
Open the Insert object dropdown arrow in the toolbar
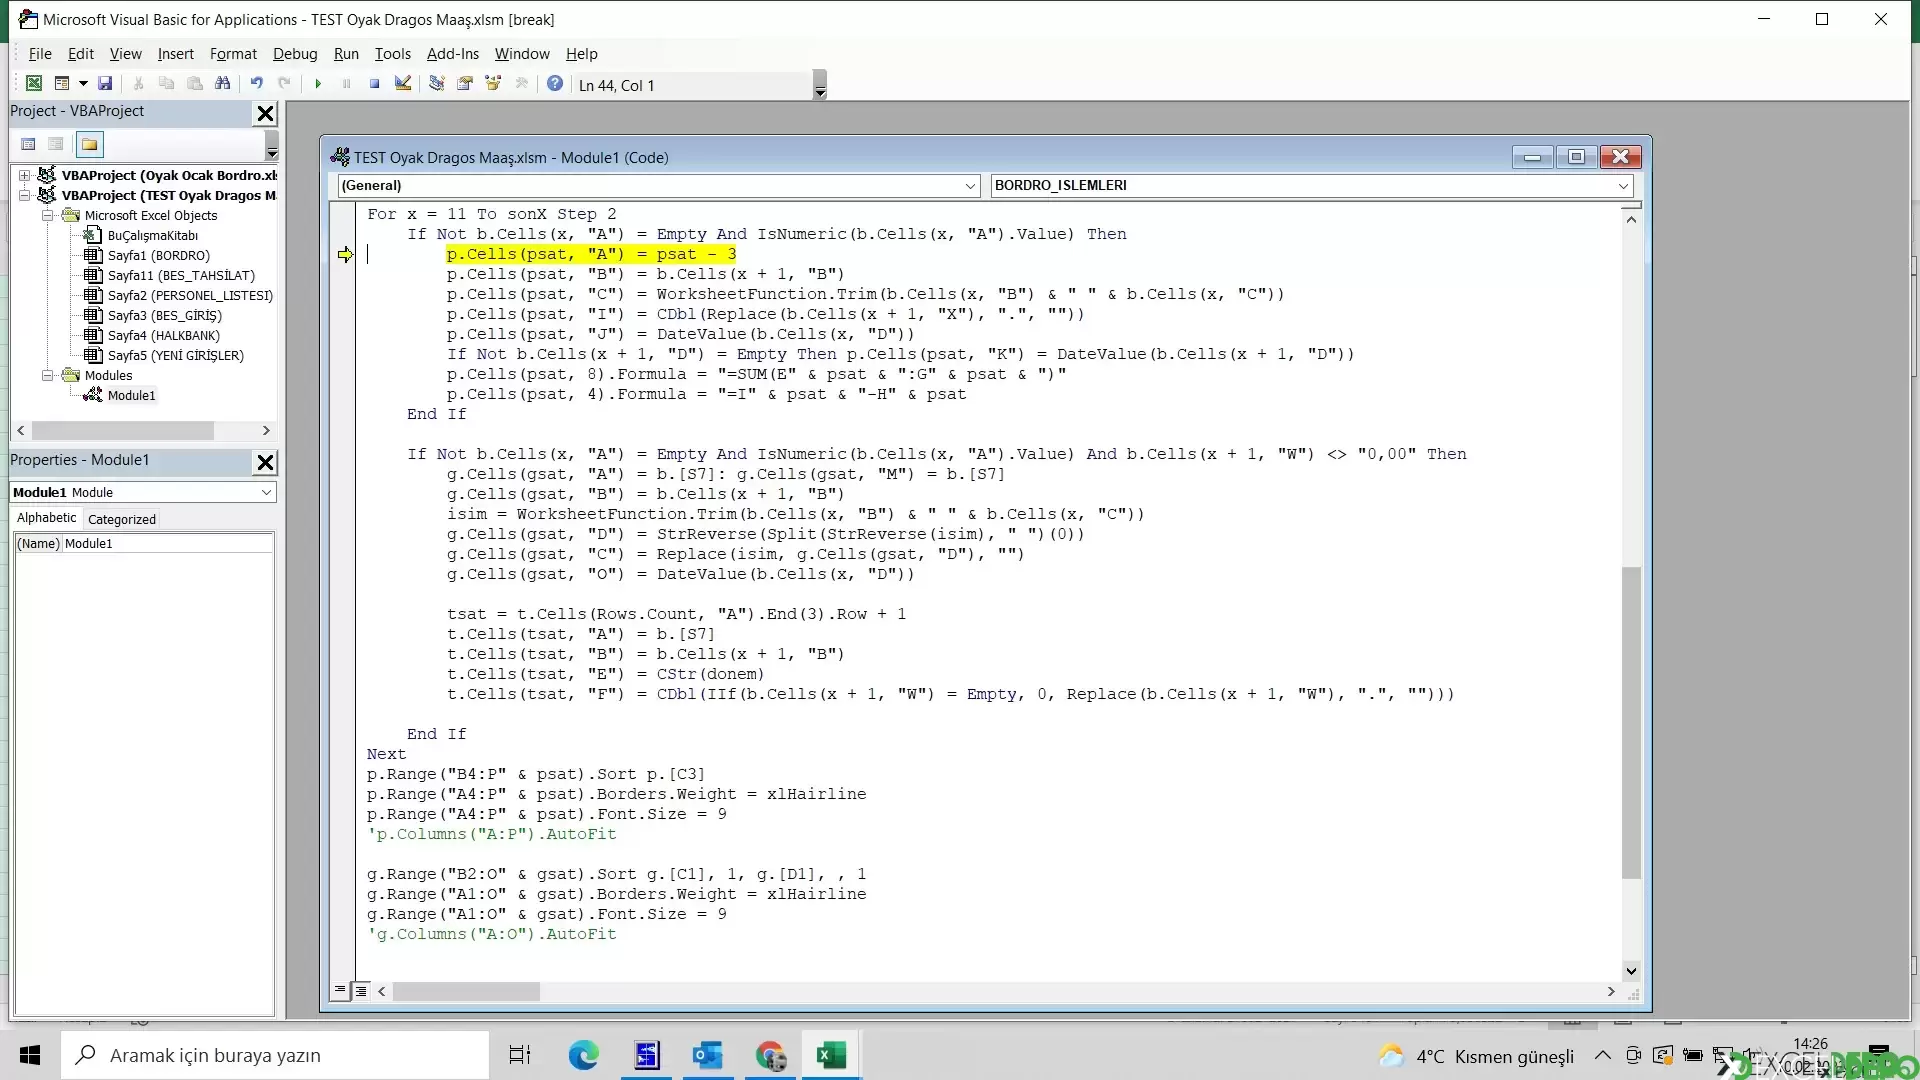coord(83,84)
